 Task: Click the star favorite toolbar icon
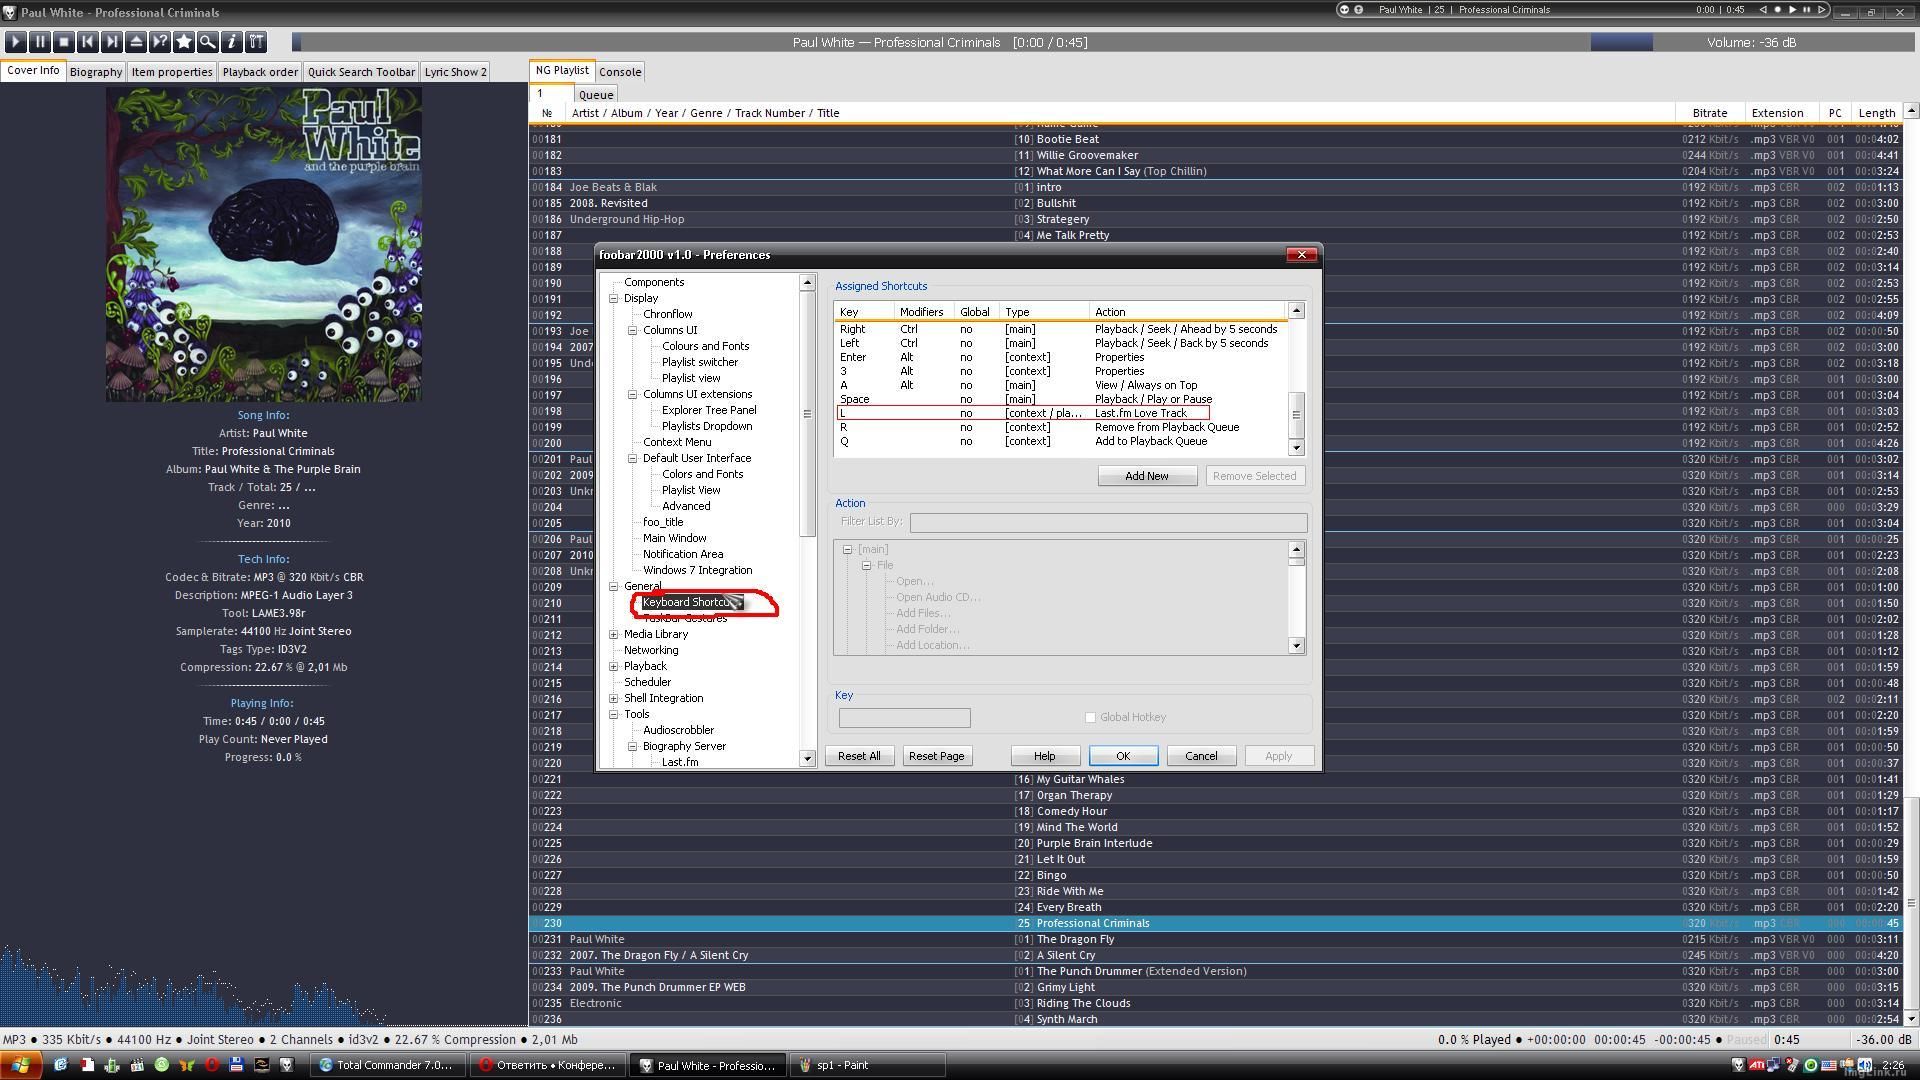tap(184, 42)
